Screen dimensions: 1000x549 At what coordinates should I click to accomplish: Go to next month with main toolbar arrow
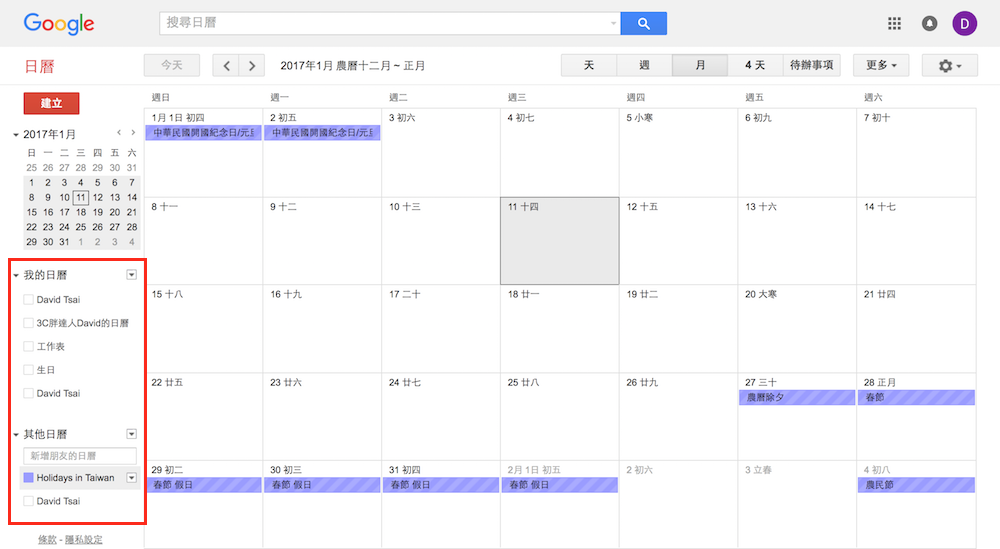pos(252,66)
